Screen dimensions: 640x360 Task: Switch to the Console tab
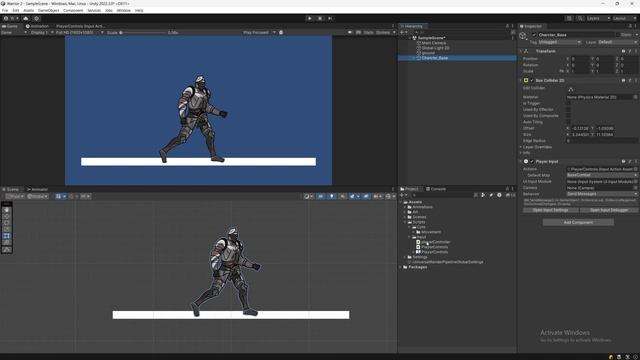436,189
